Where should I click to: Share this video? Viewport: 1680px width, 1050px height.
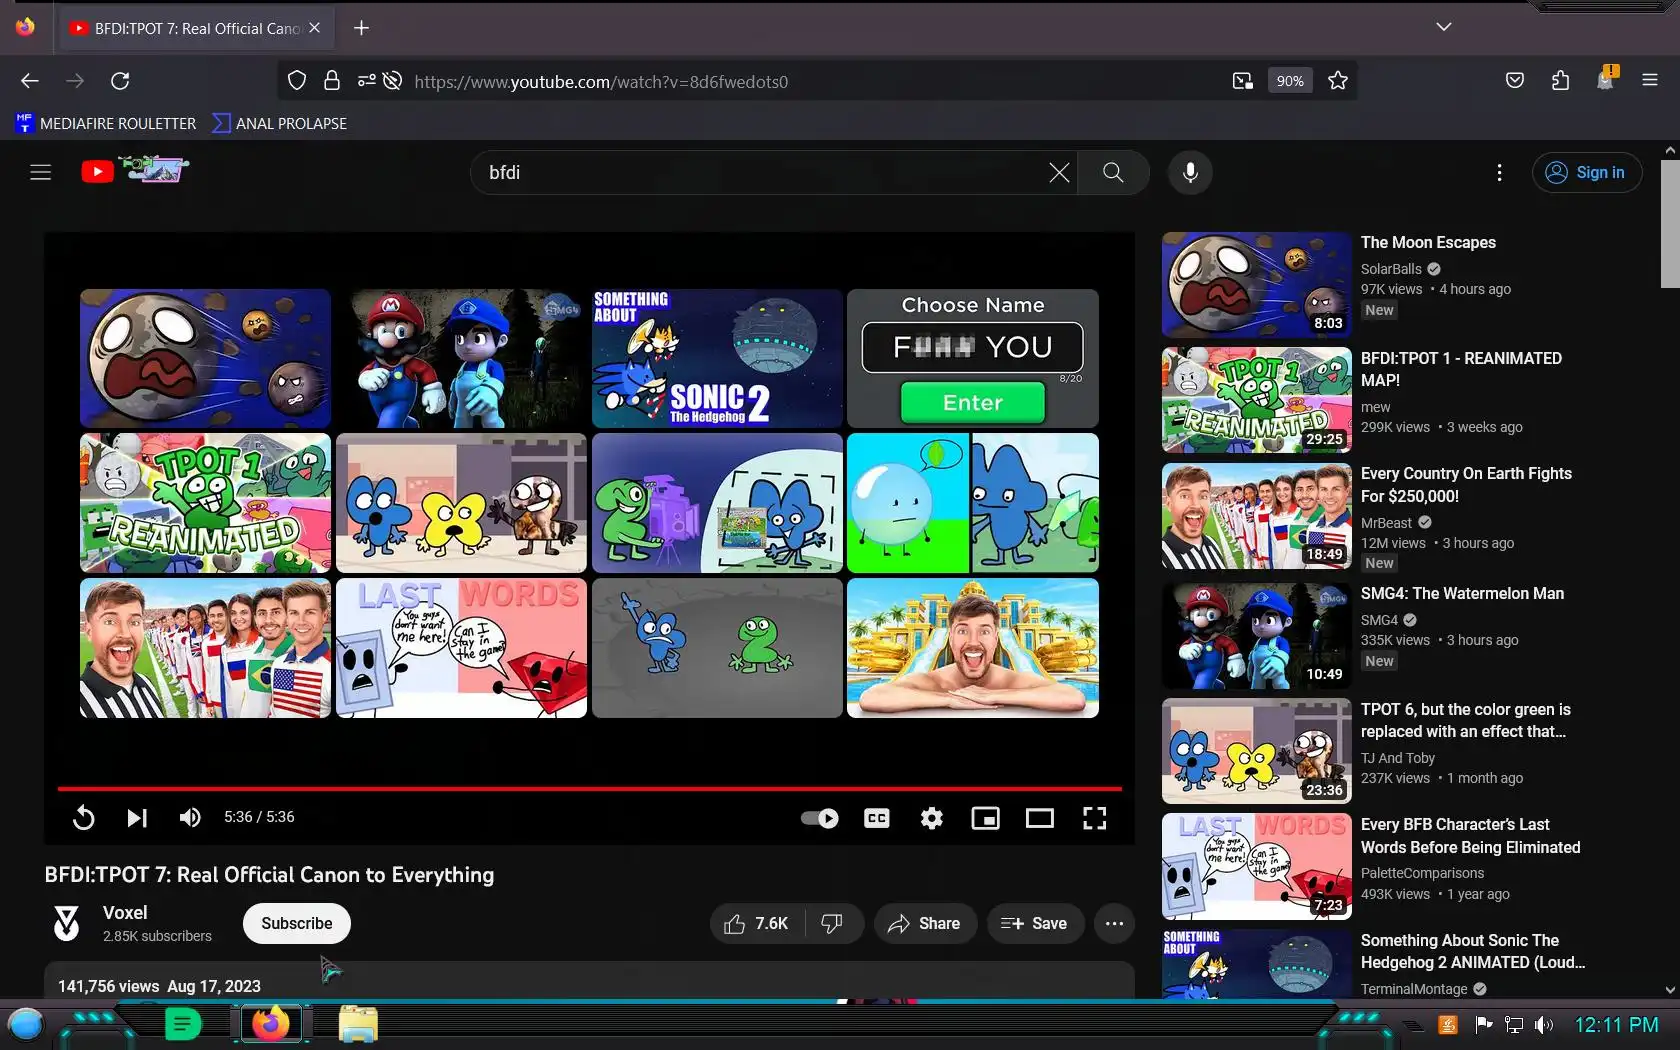click(x=925, y=924)
